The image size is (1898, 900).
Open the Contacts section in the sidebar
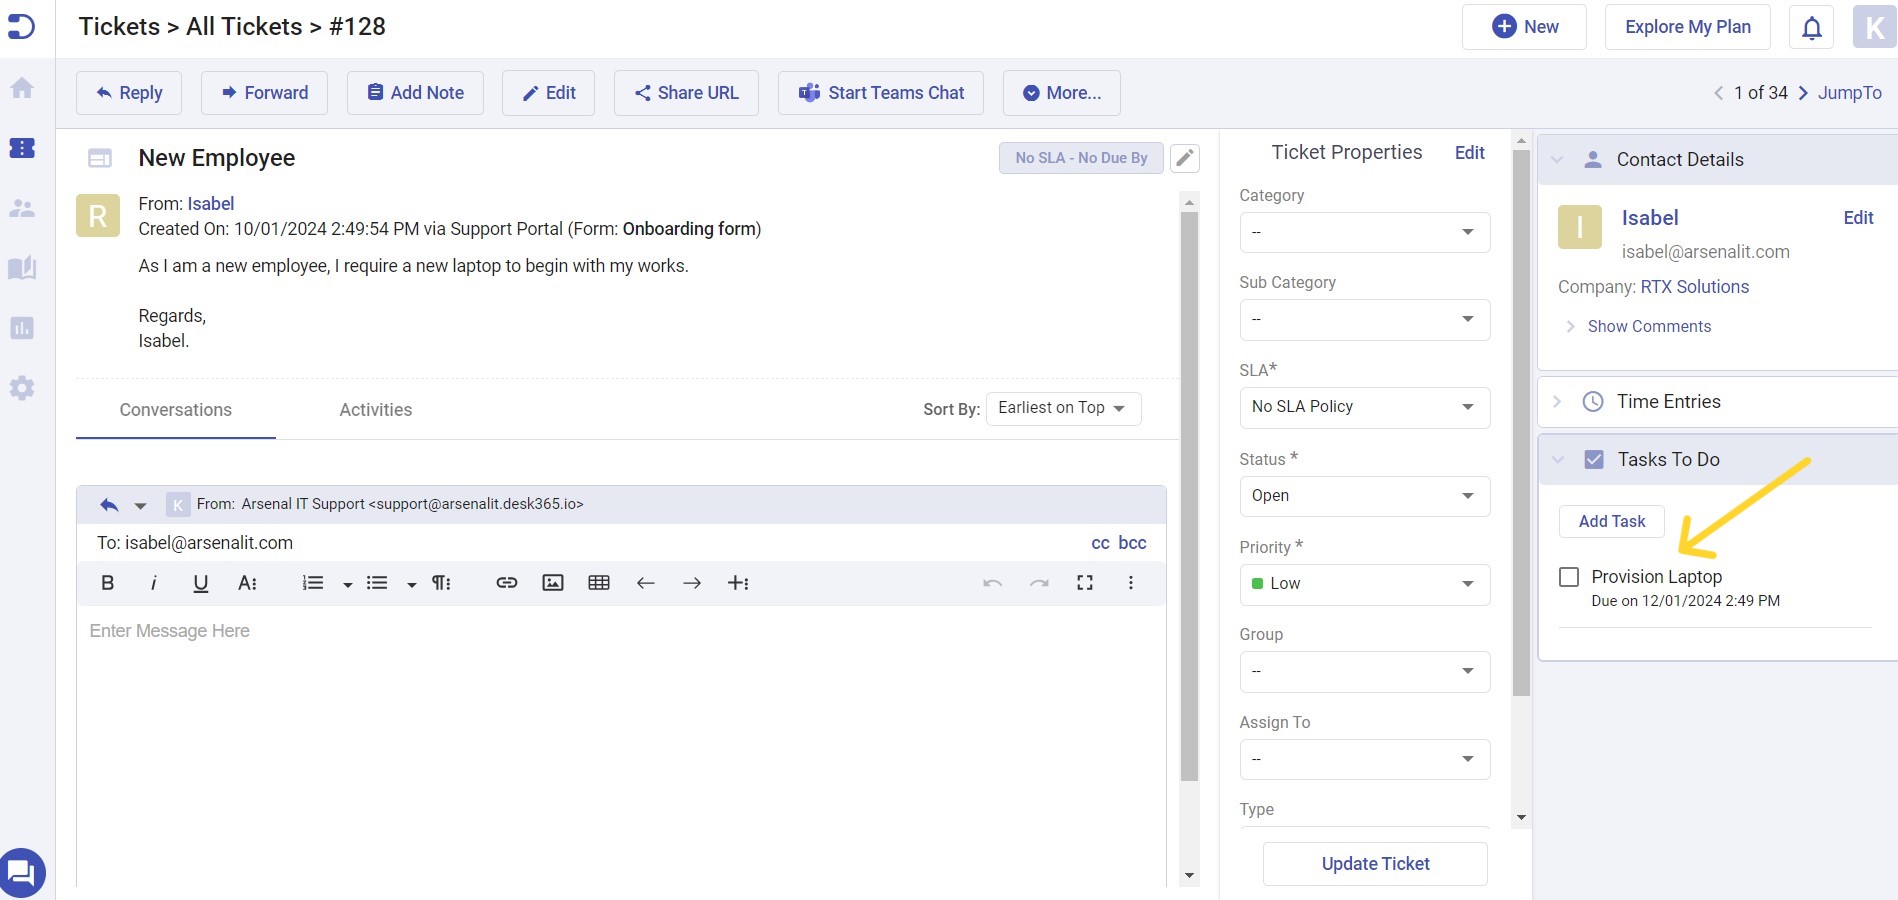tap(21, 207)
